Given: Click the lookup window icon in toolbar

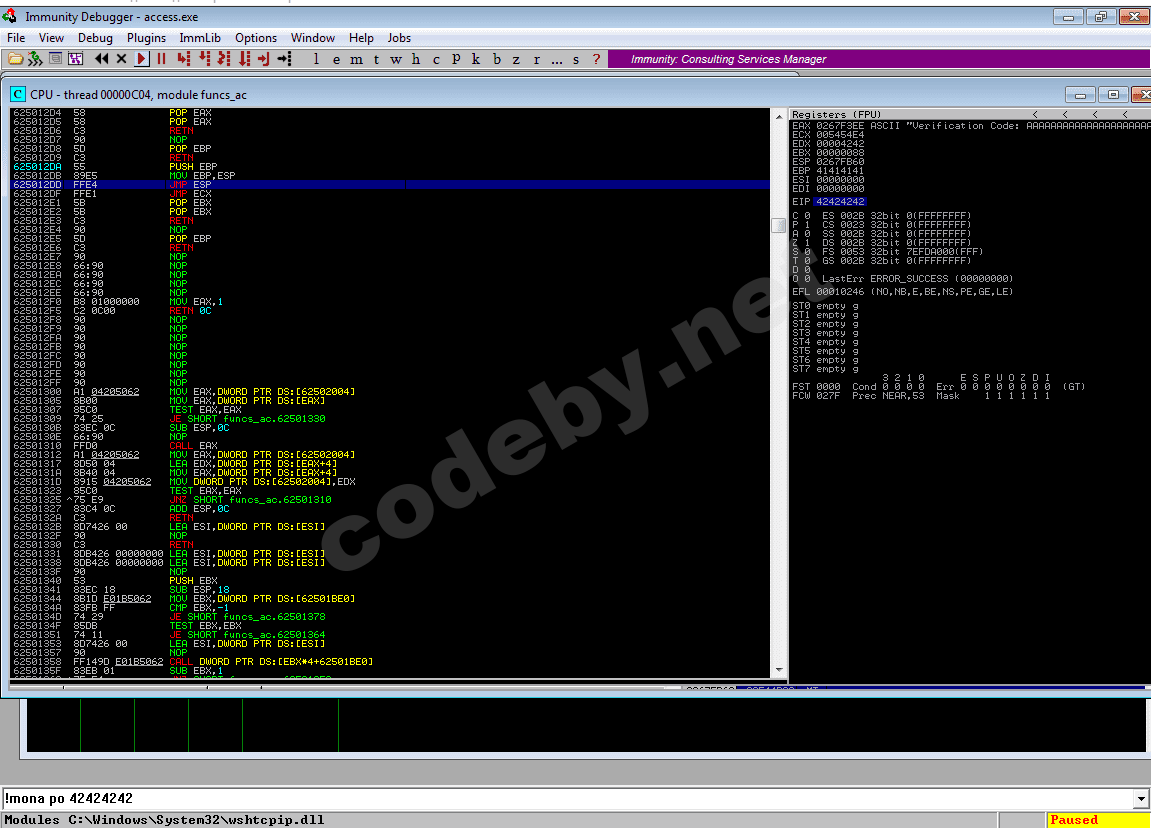Looking at the screenshot, I should 55,59.
